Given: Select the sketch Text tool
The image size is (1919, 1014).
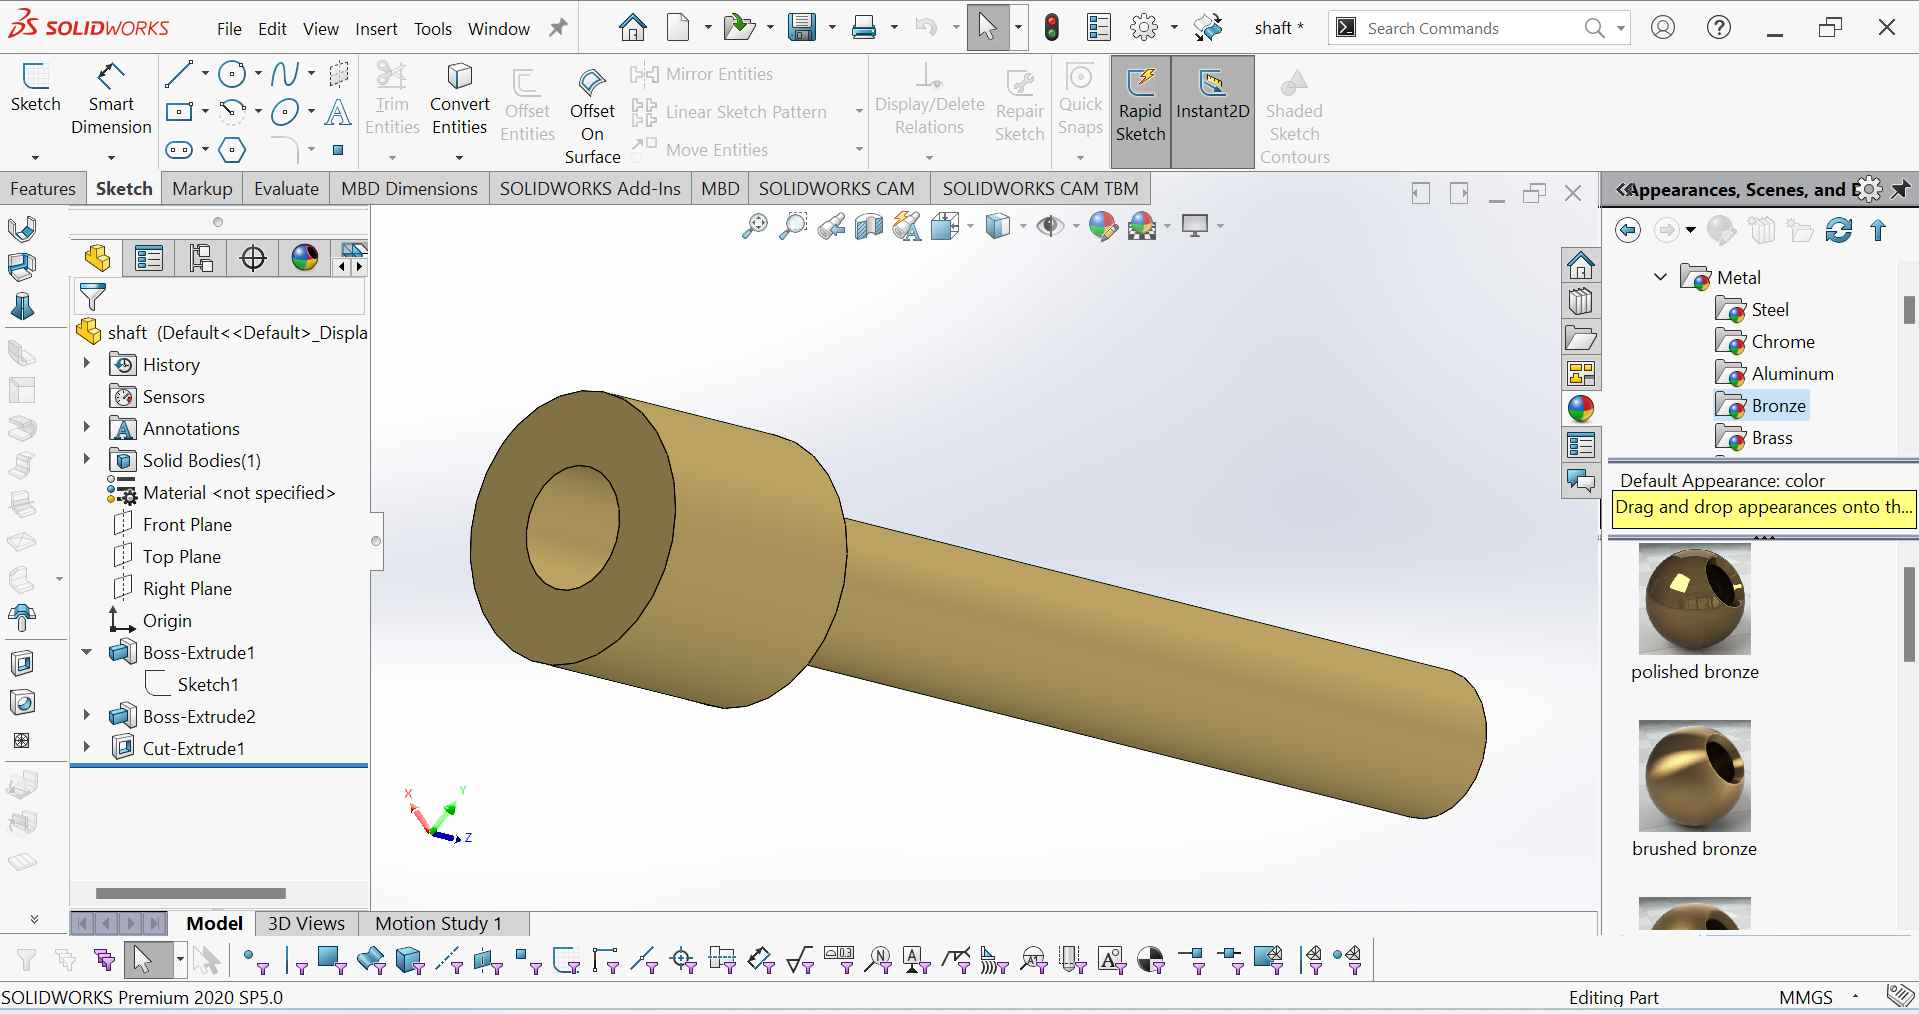Looking at the screenshot, I should click(x=338, y=112).
